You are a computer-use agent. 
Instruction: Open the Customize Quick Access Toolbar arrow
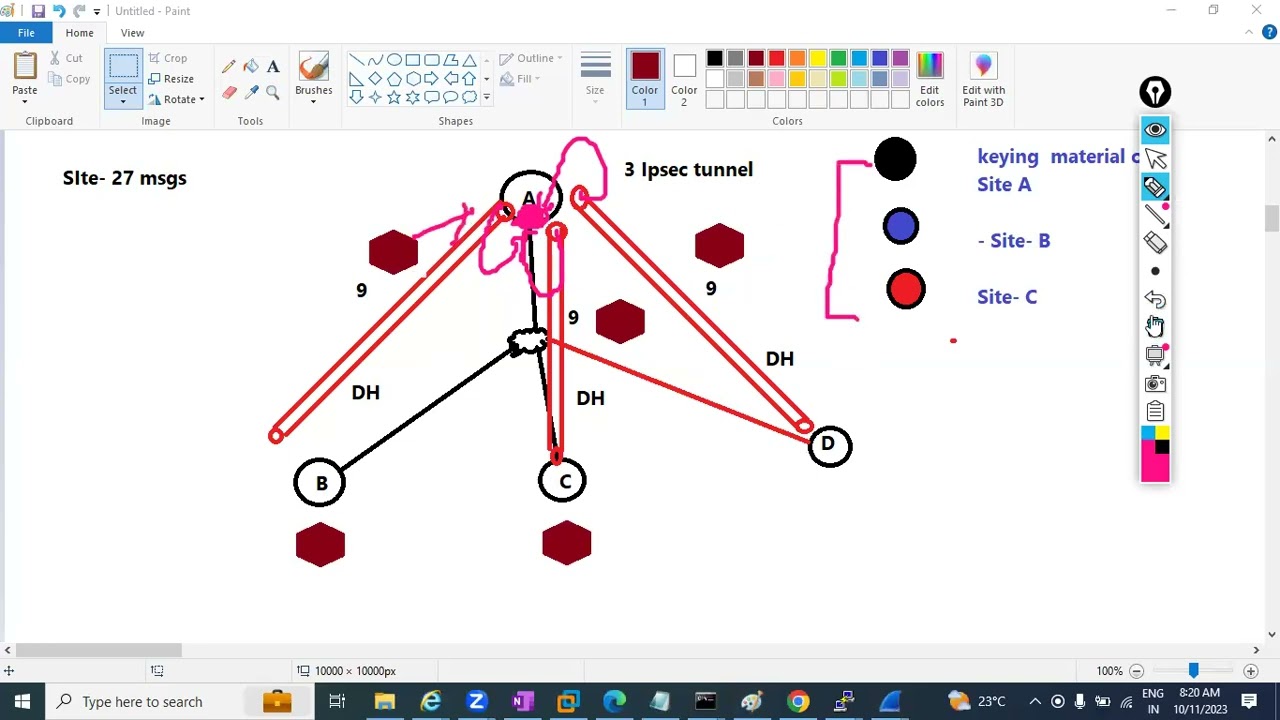[97, 11]
